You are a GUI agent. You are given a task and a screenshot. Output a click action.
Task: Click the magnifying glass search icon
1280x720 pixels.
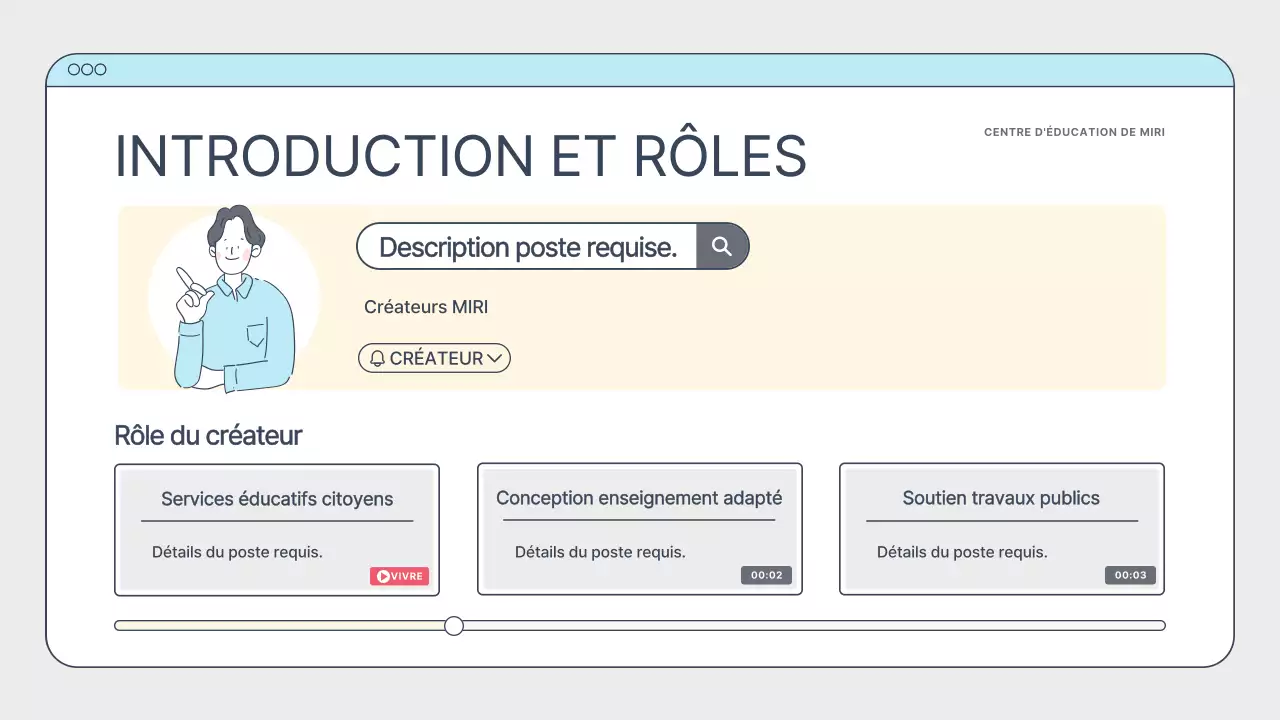(x=722, y=246)
